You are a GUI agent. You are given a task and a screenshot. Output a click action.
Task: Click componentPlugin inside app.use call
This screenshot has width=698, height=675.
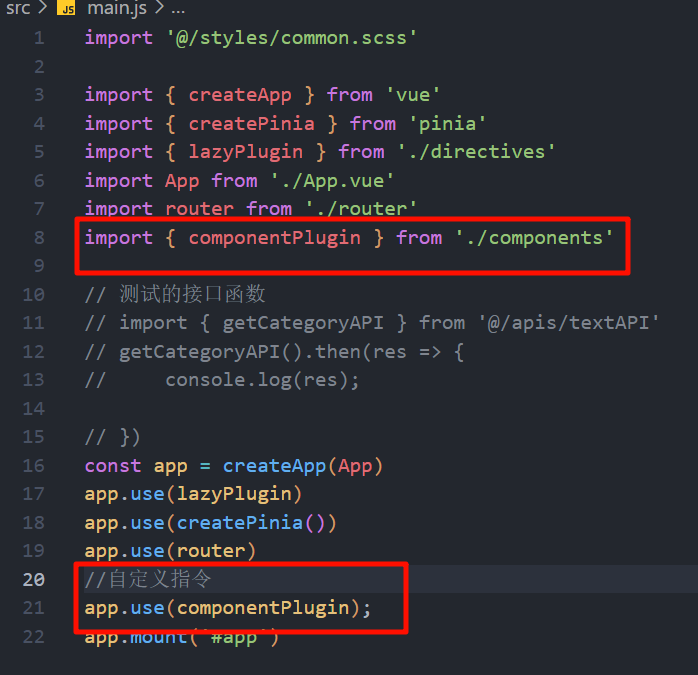point(263,608)
